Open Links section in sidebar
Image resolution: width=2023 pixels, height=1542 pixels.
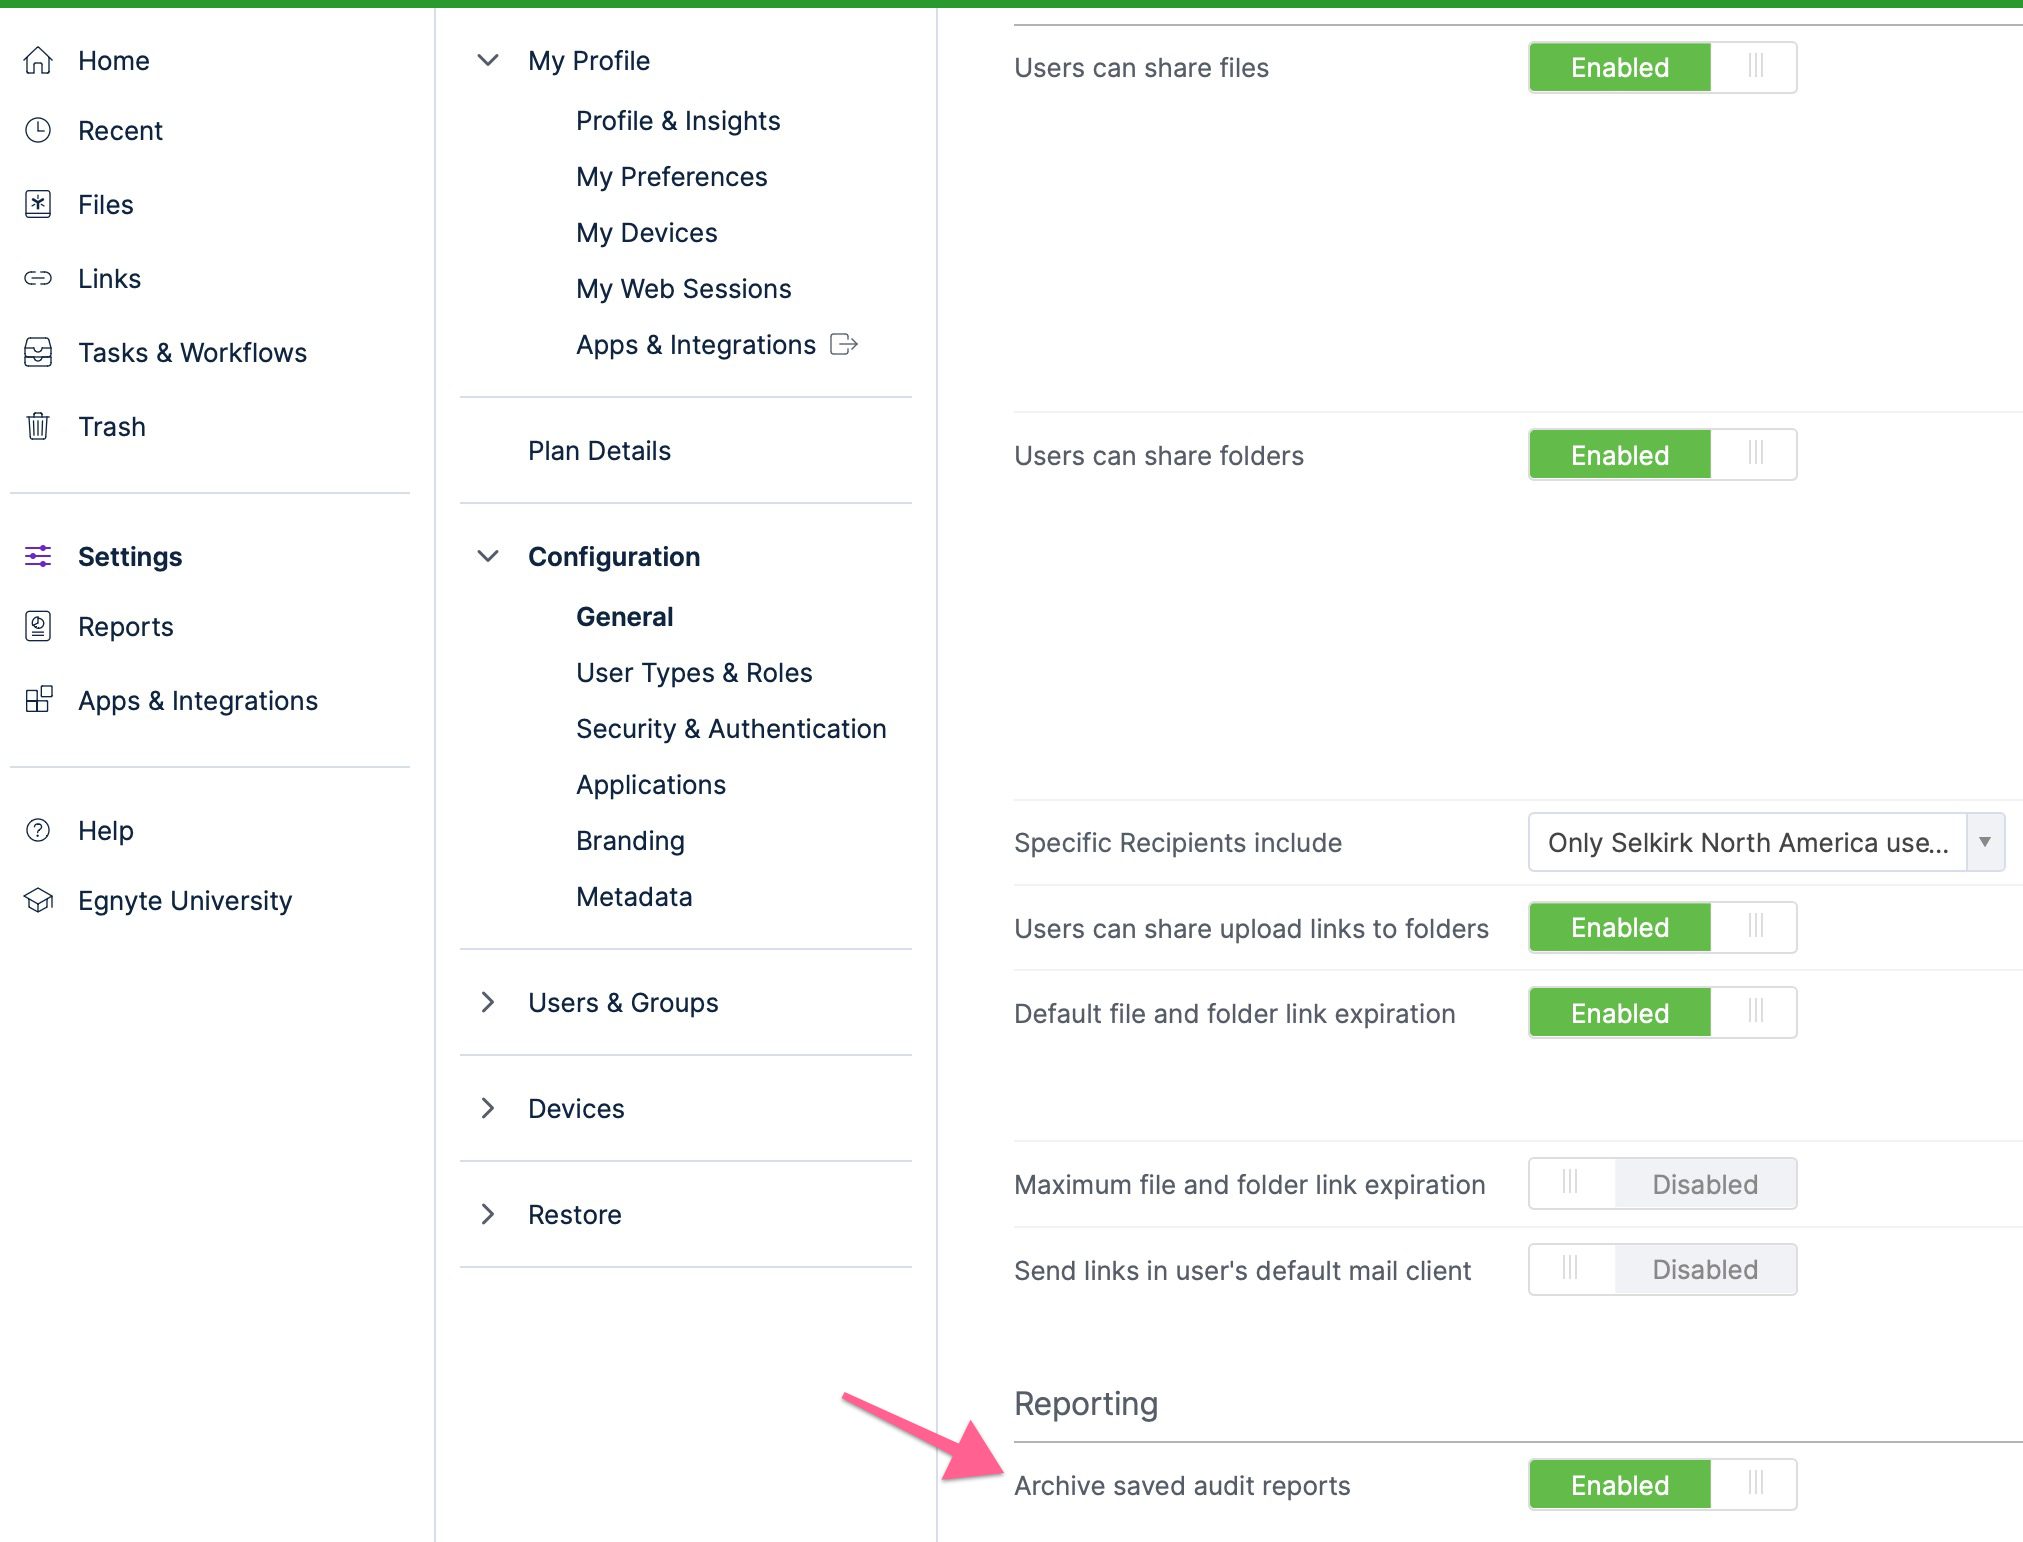(109, 279)
